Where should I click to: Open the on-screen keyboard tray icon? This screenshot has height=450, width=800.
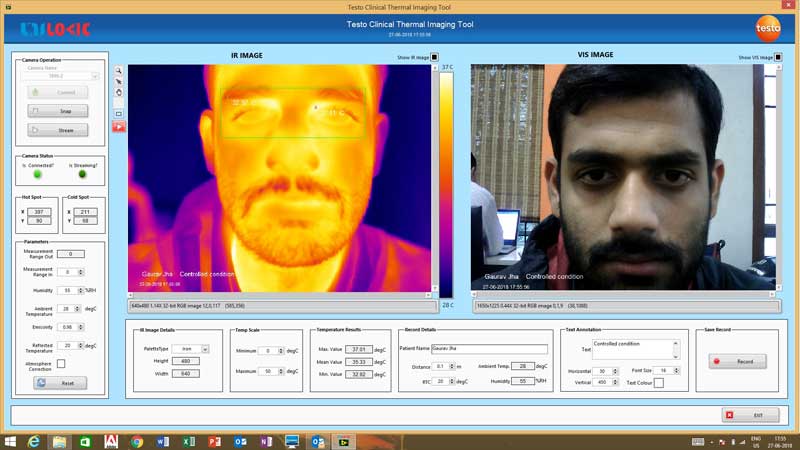coord(698,442)
